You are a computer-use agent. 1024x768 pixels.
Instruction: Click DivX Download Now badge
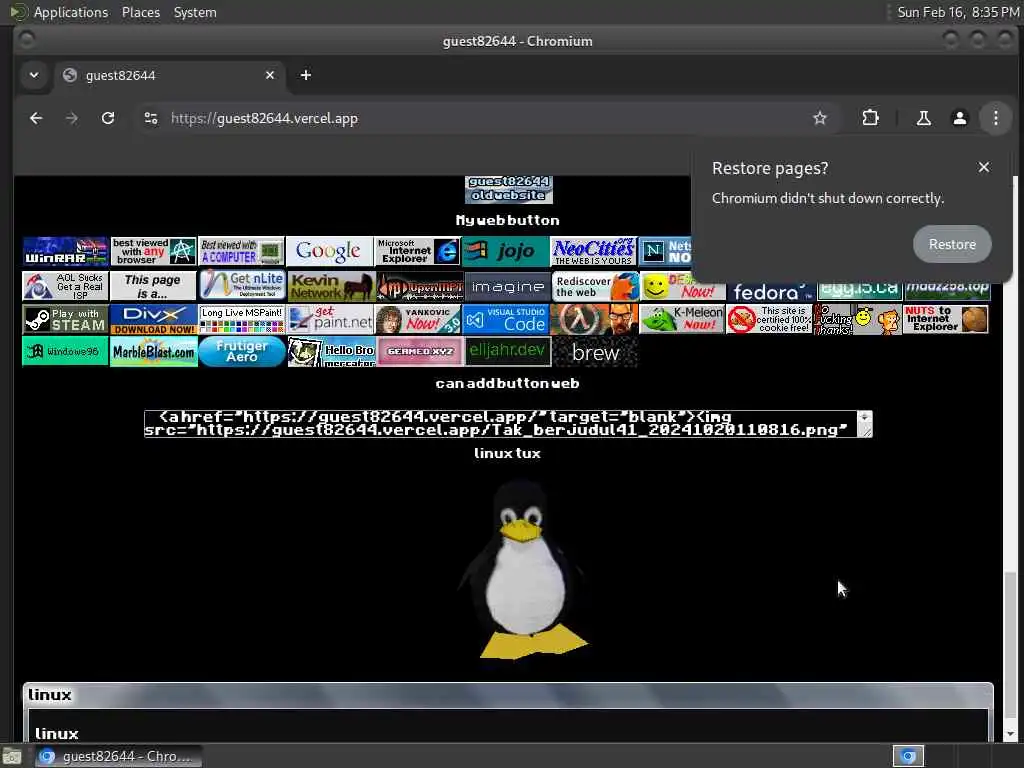coord(153,320)
